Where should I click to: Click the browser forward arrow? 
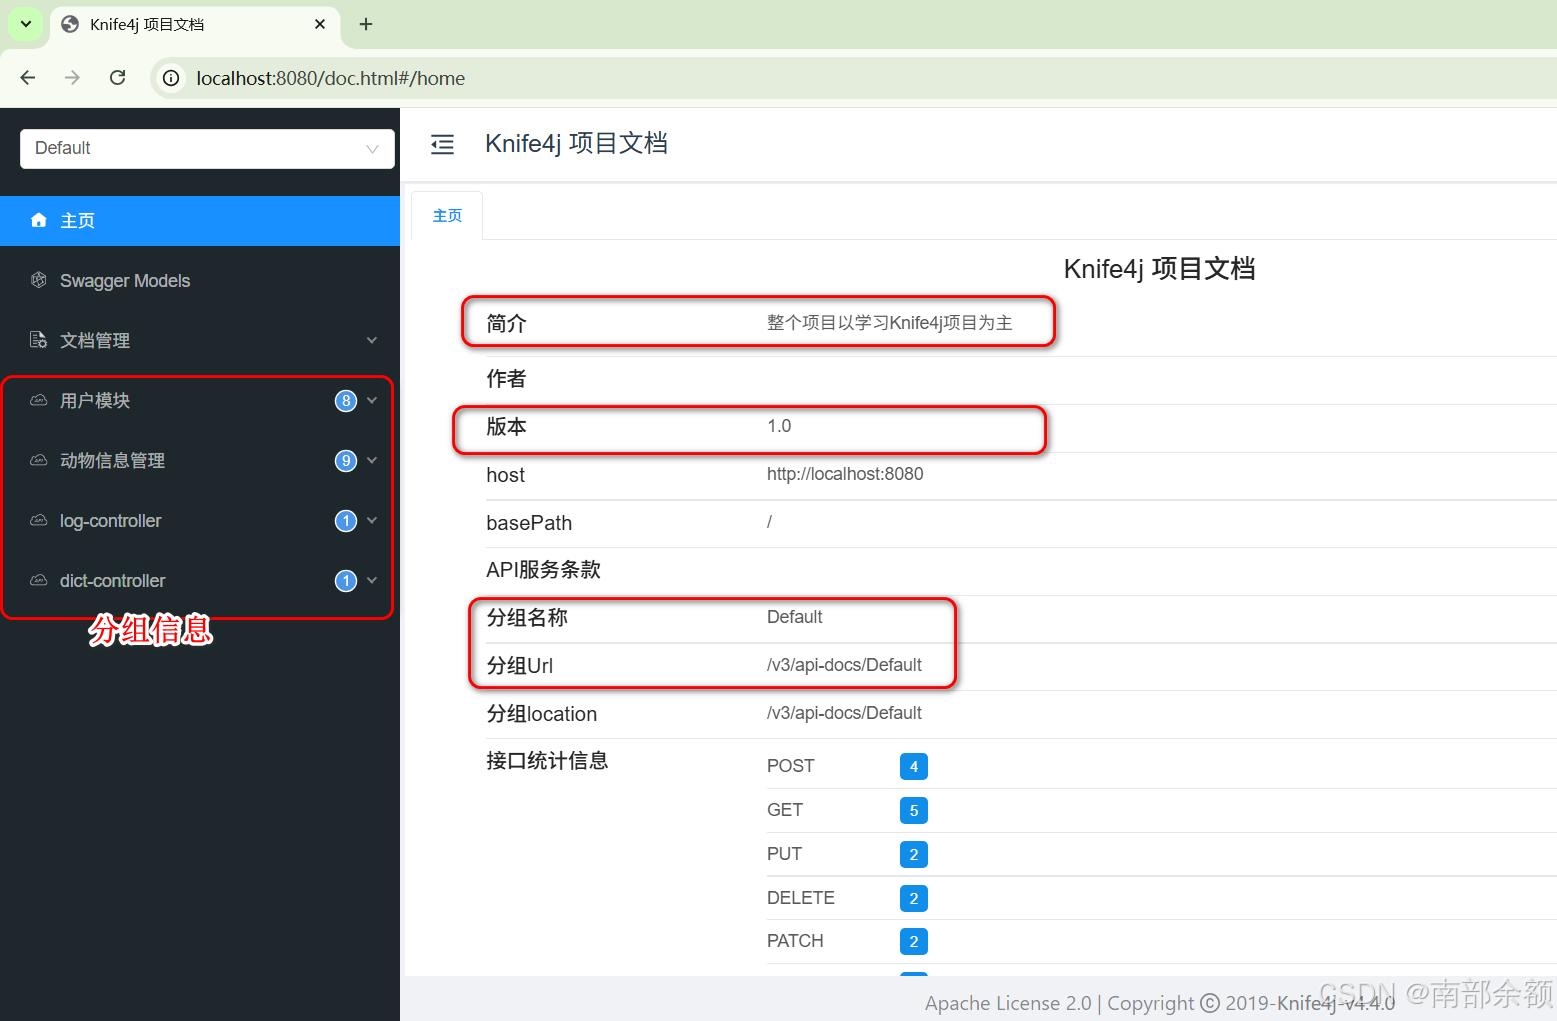click(x=72, y=78)
